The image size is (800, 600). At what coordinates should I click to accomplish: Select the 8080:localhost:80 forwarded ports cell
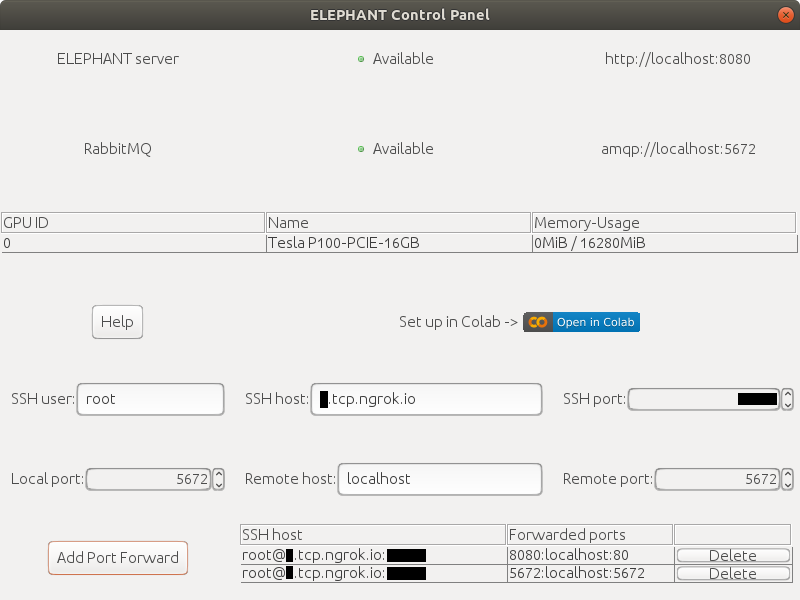590,555
